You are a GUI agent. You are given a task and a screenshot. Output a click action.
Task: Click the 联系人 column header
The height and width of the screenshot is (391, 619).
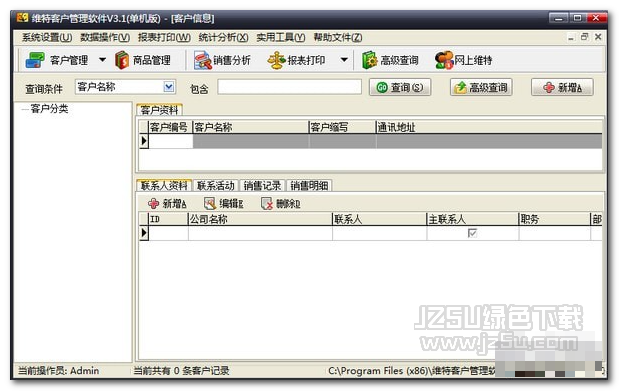tap(379, 219)
